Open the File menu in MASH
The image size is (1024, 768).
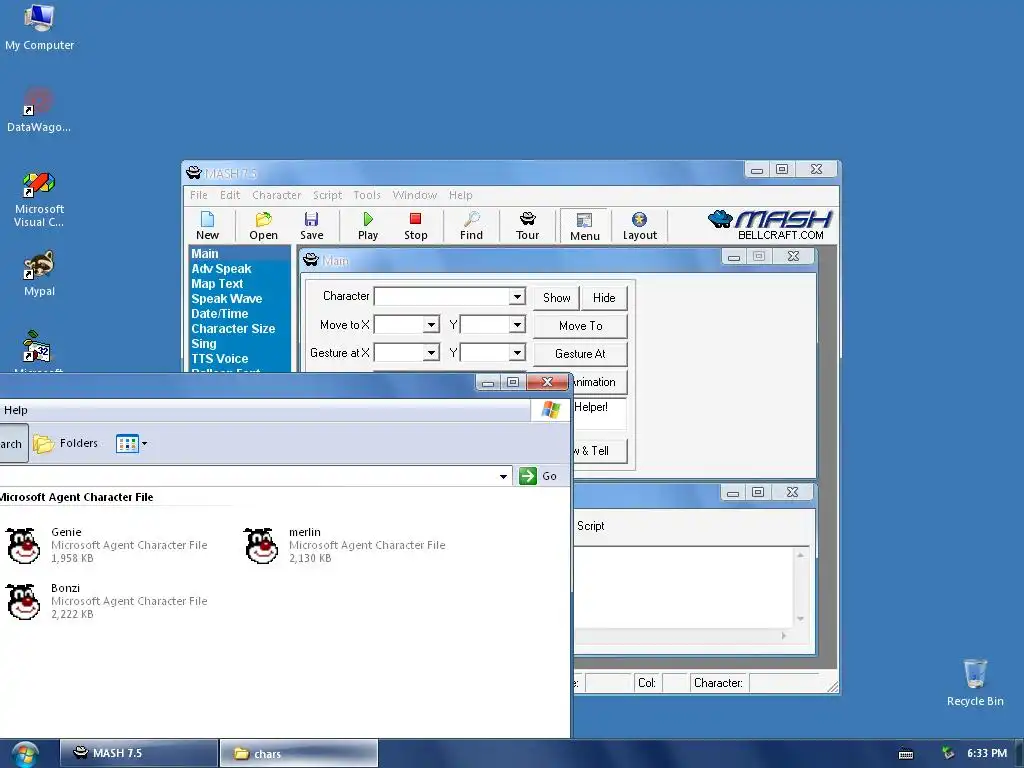coord(199,195)
